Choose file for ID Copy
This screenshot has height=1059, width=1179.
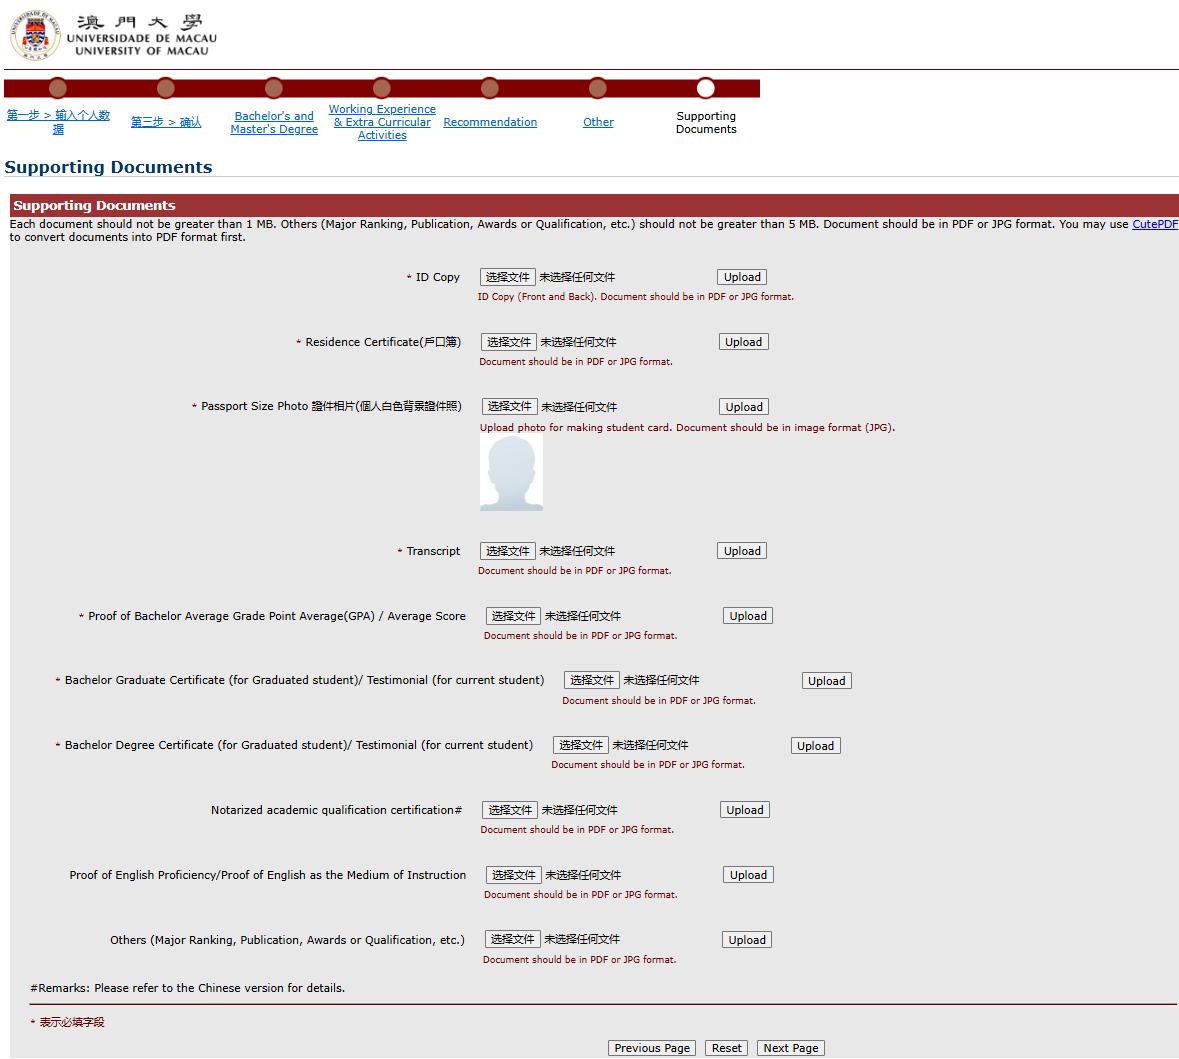point(507,277)
